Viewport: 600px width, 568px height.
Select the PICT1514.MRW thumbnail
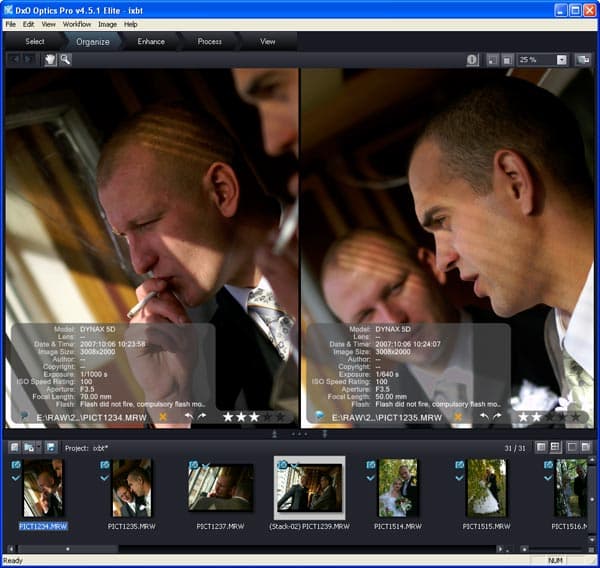pos(398,488)
